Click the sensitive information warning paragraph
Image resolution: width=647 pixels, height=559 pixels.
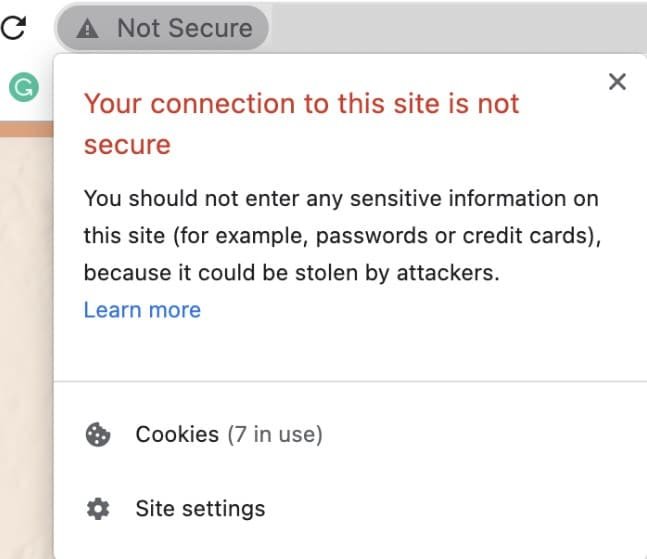click(340, 235)
